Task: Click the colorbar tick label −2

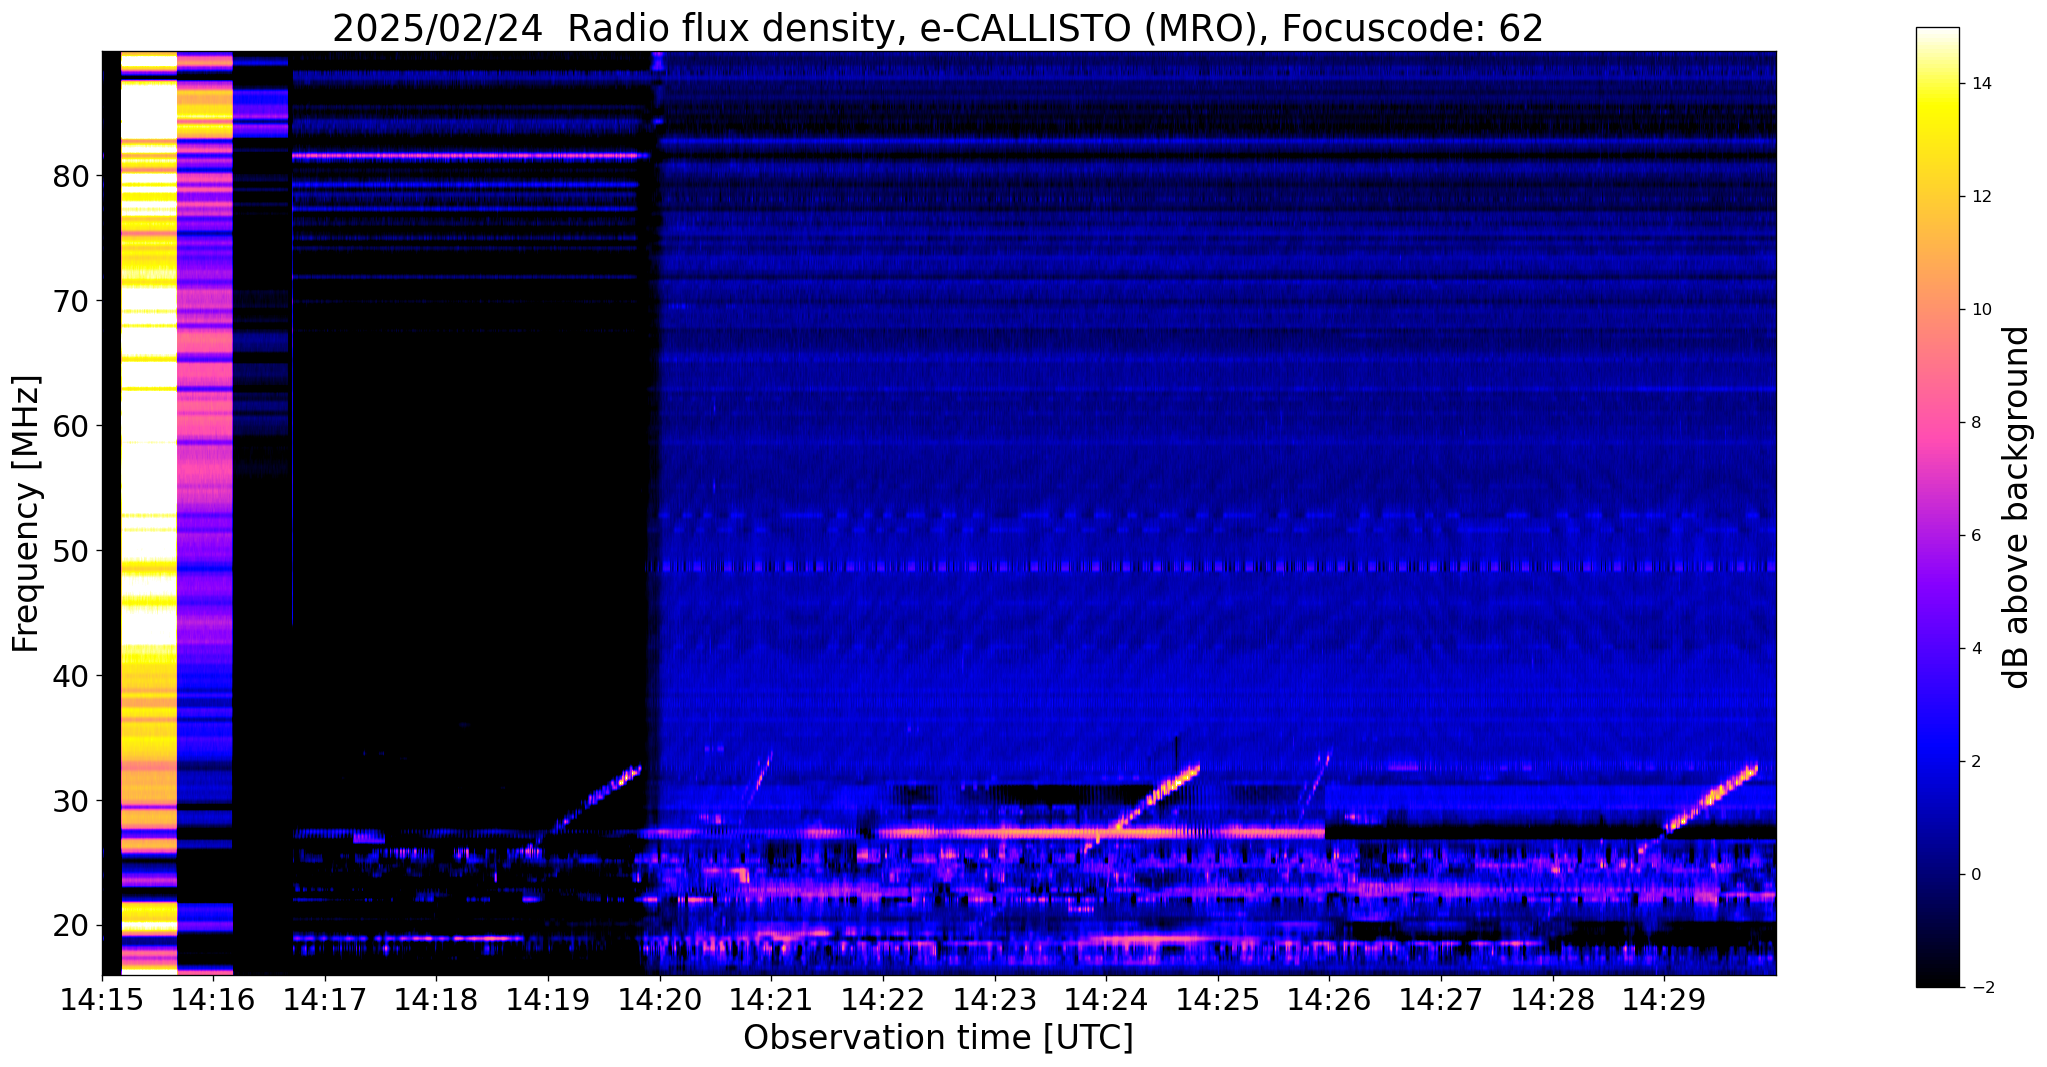Action: tap(1981, 988)
